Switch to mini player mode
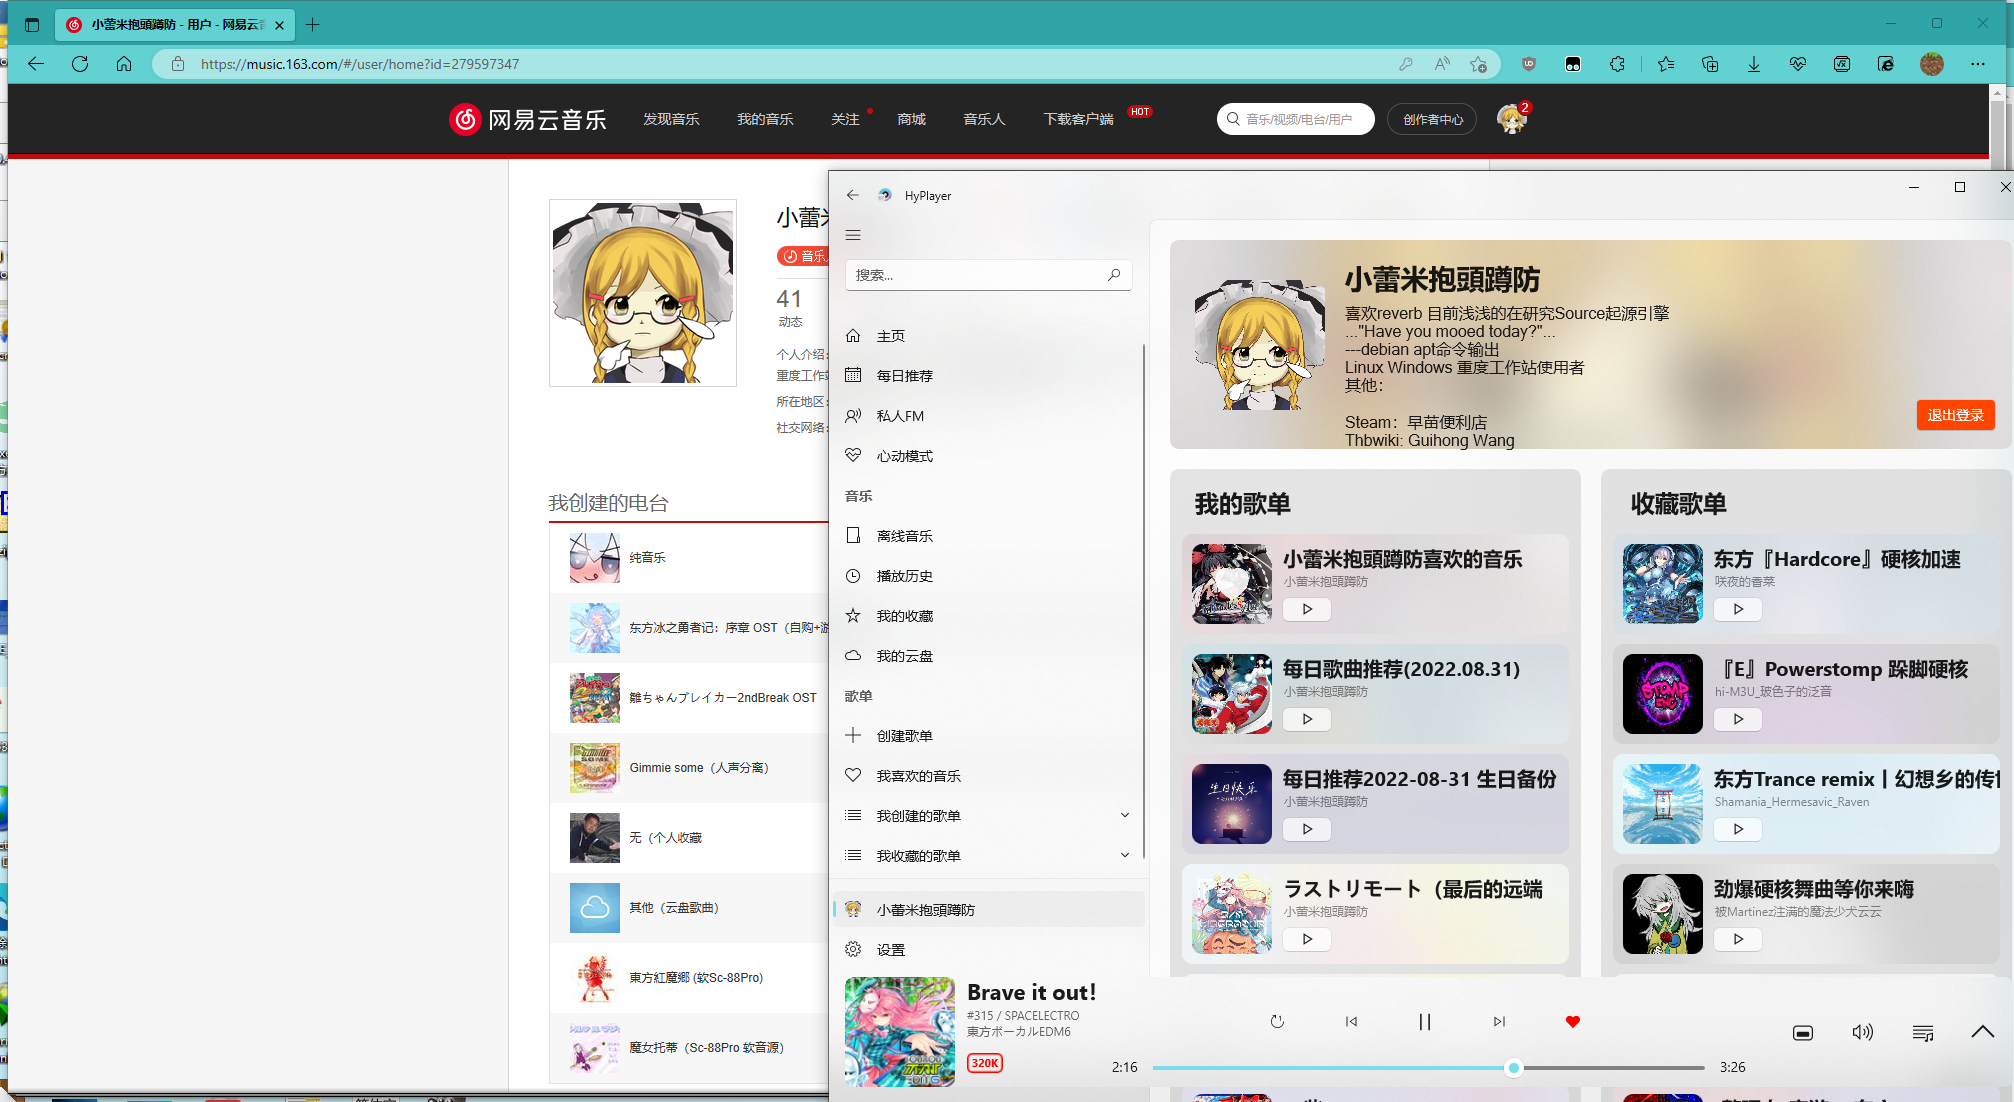 point(1803,1032)
